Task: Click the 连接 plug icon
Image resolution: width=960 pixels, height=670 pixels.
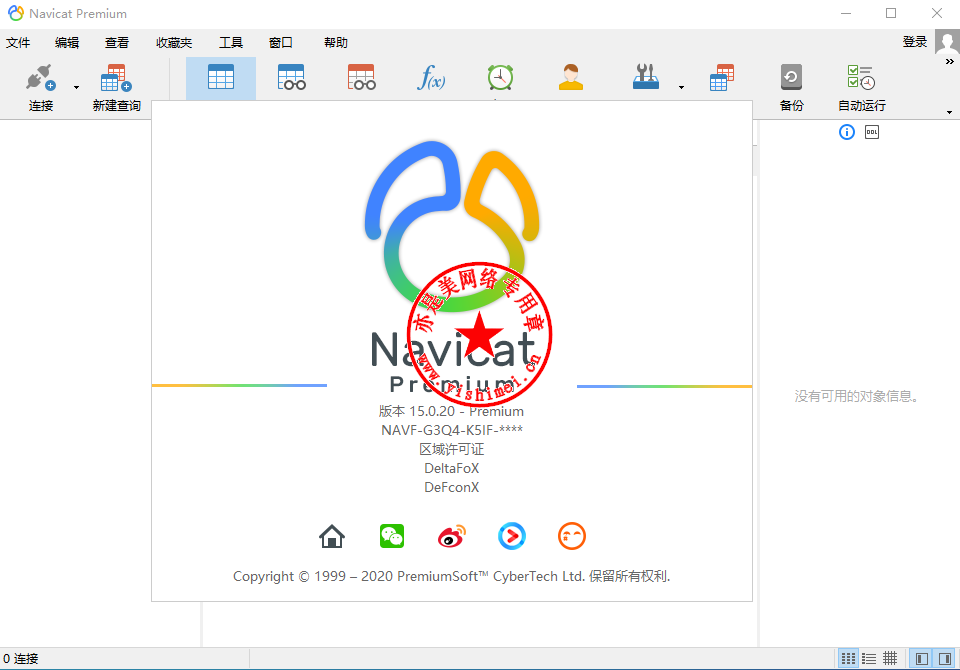Action: [x=40, y=78]
